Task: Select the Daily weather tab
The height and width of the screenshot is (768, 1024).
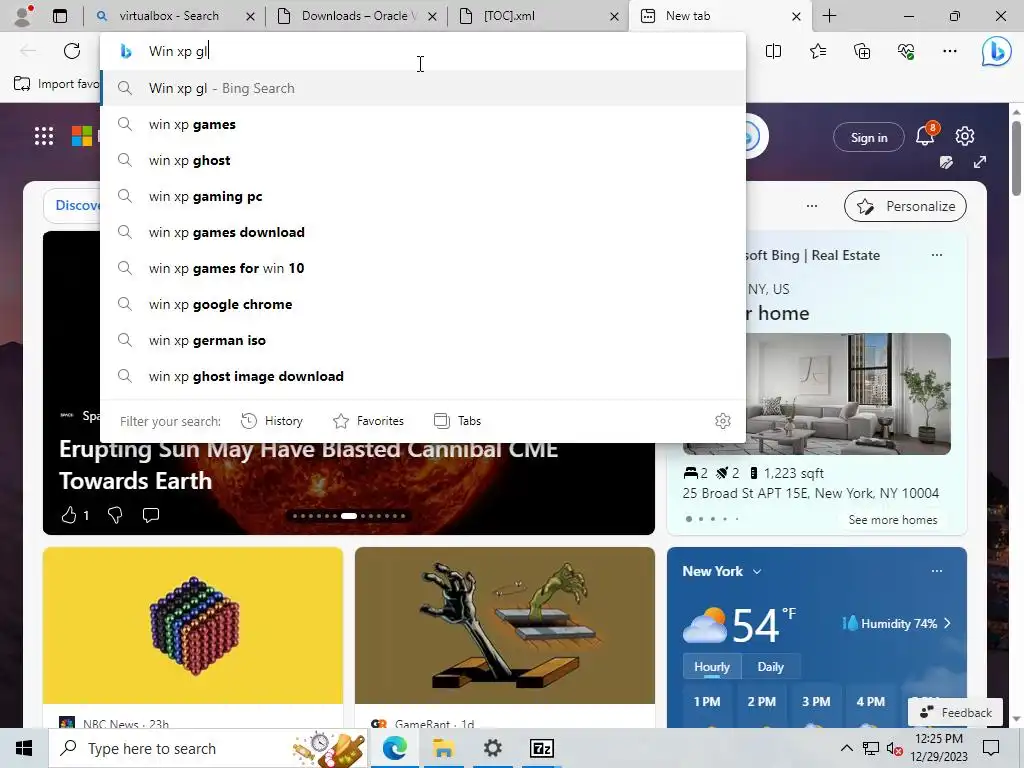Action: pos(770,666)
